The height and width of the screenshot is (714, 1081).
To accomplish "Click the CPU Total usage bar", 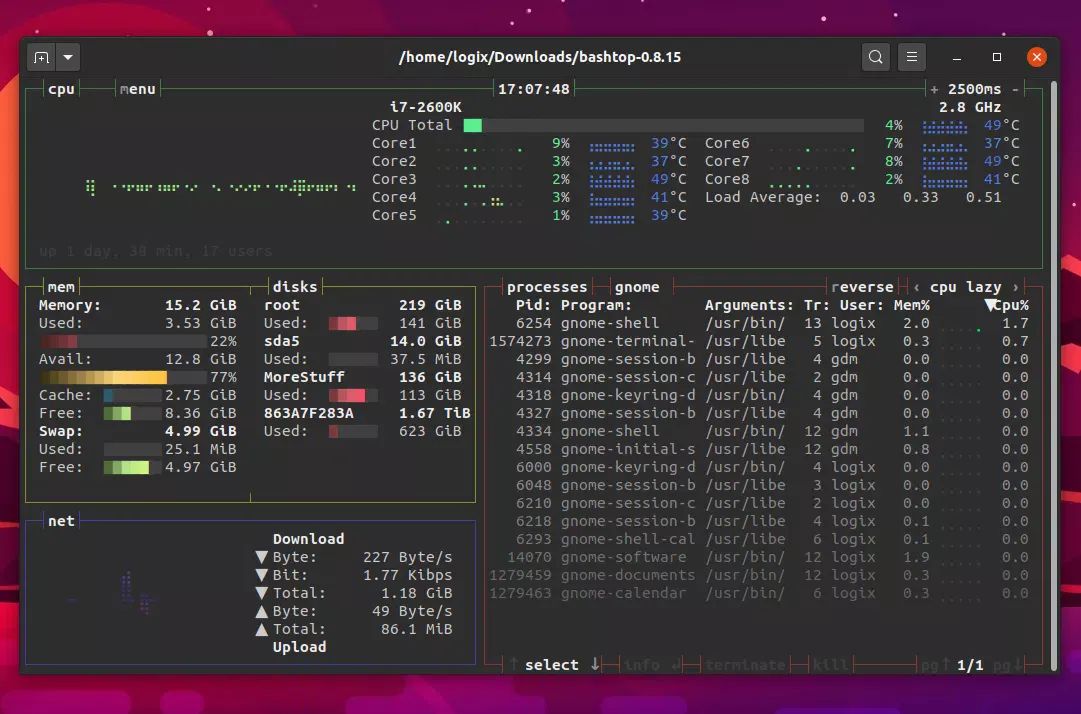I will (662, 125).
